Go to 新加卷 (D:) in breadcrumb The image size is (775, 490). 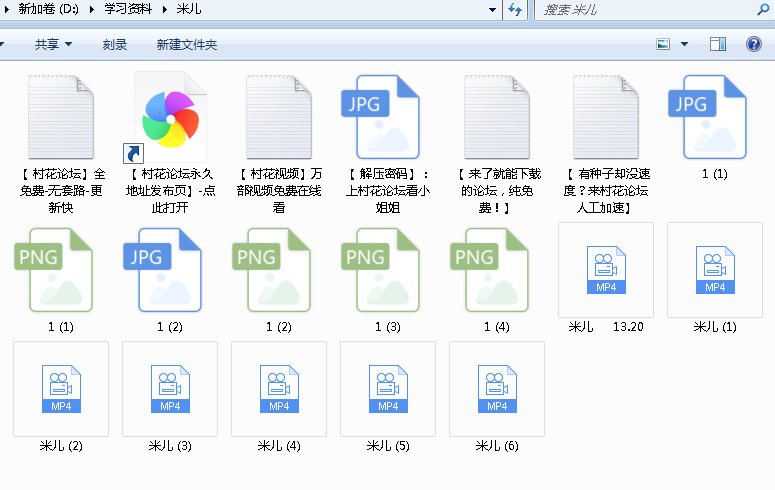tap(48, 9)
